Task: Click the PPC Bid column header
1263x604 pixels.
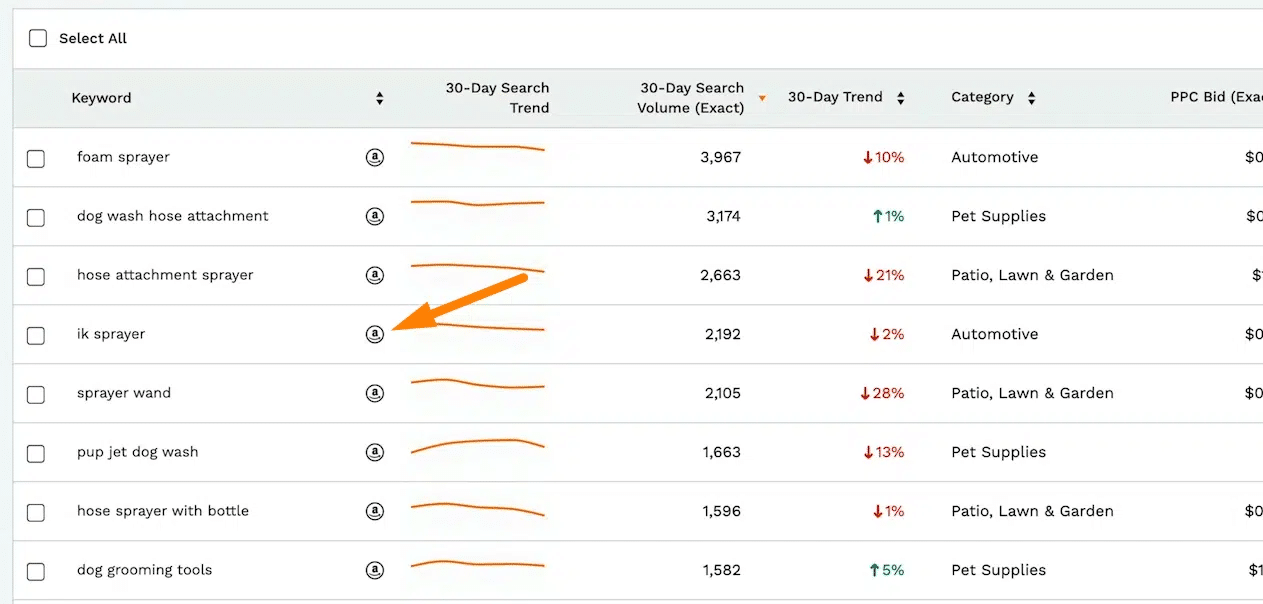Action: 1215,97
